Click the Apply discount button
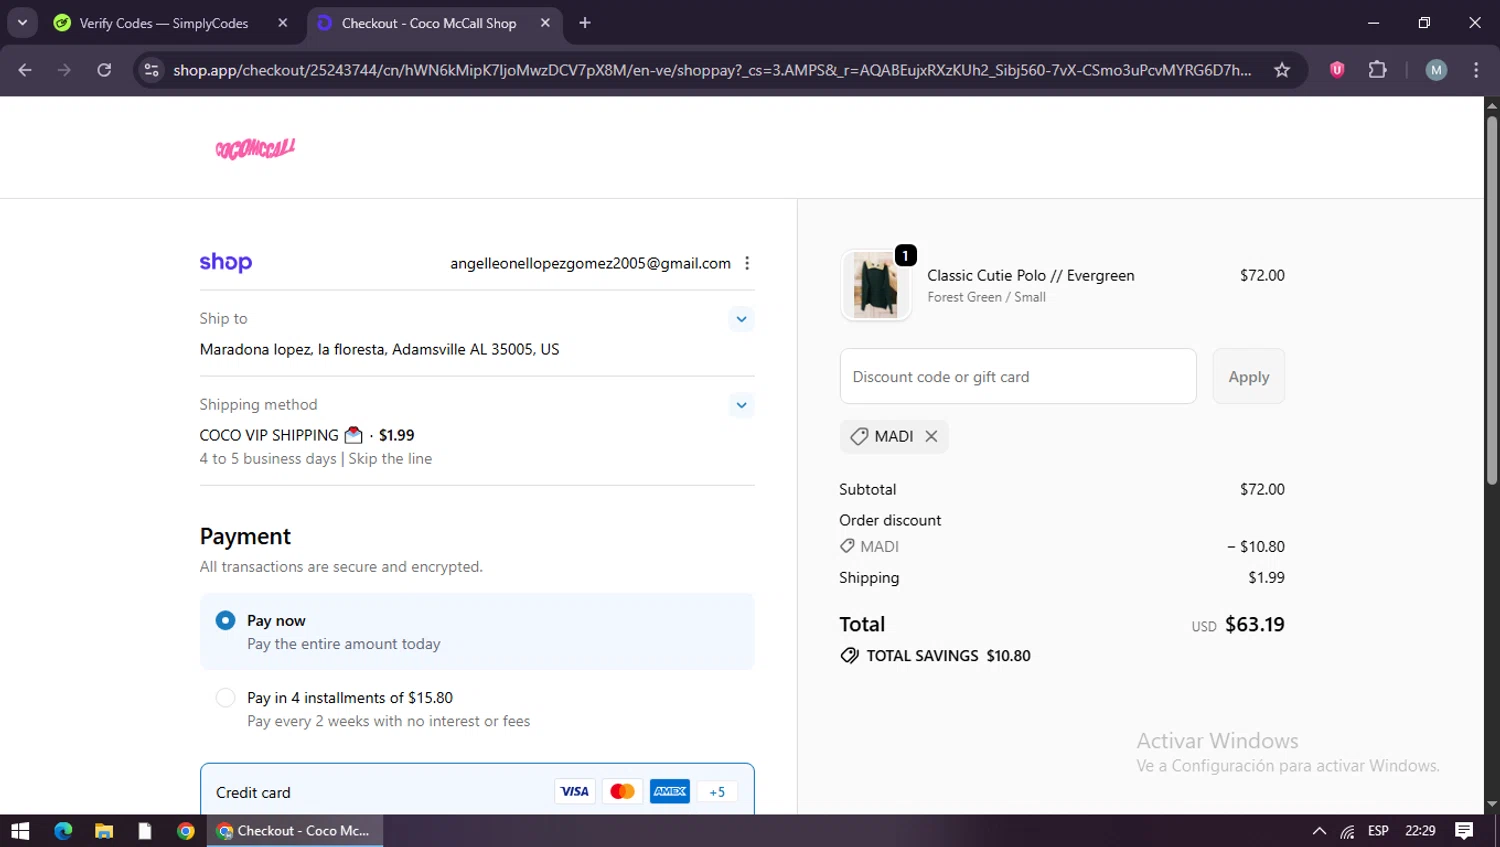Screen dimensions: 1500x847 pos(1248,377)
